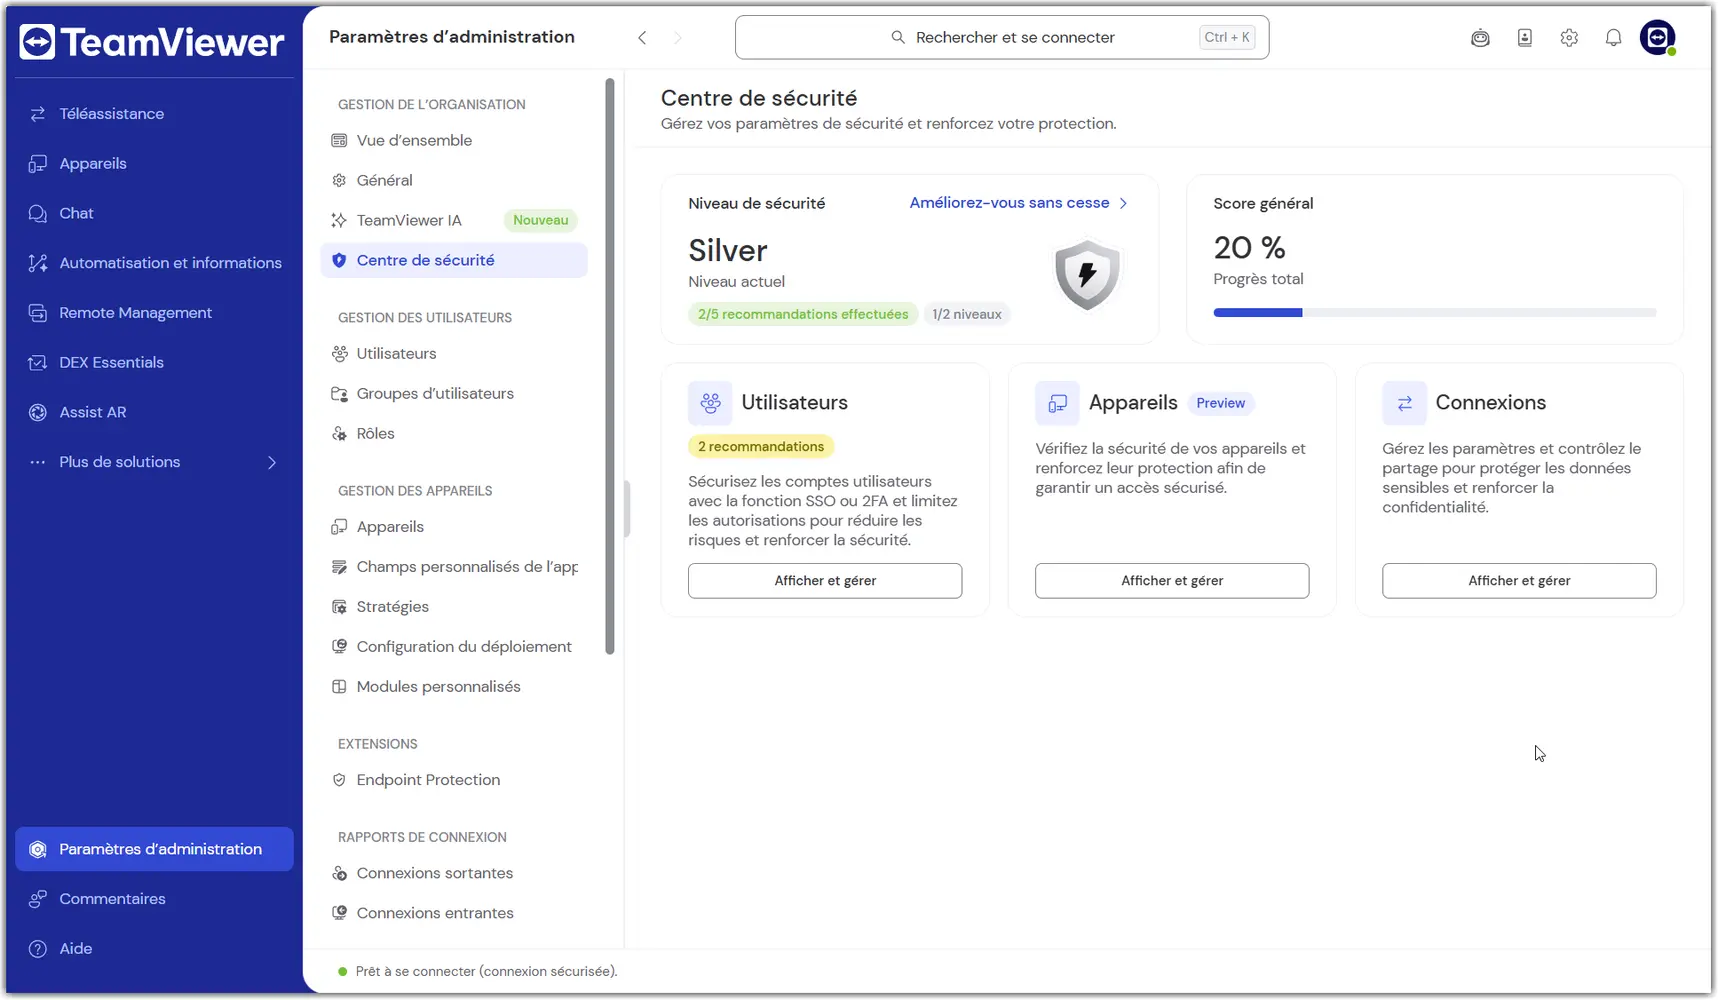The image size is (1718, 1000).
Task: Click the '20 %' score value
Action: tap(1249, 248)
